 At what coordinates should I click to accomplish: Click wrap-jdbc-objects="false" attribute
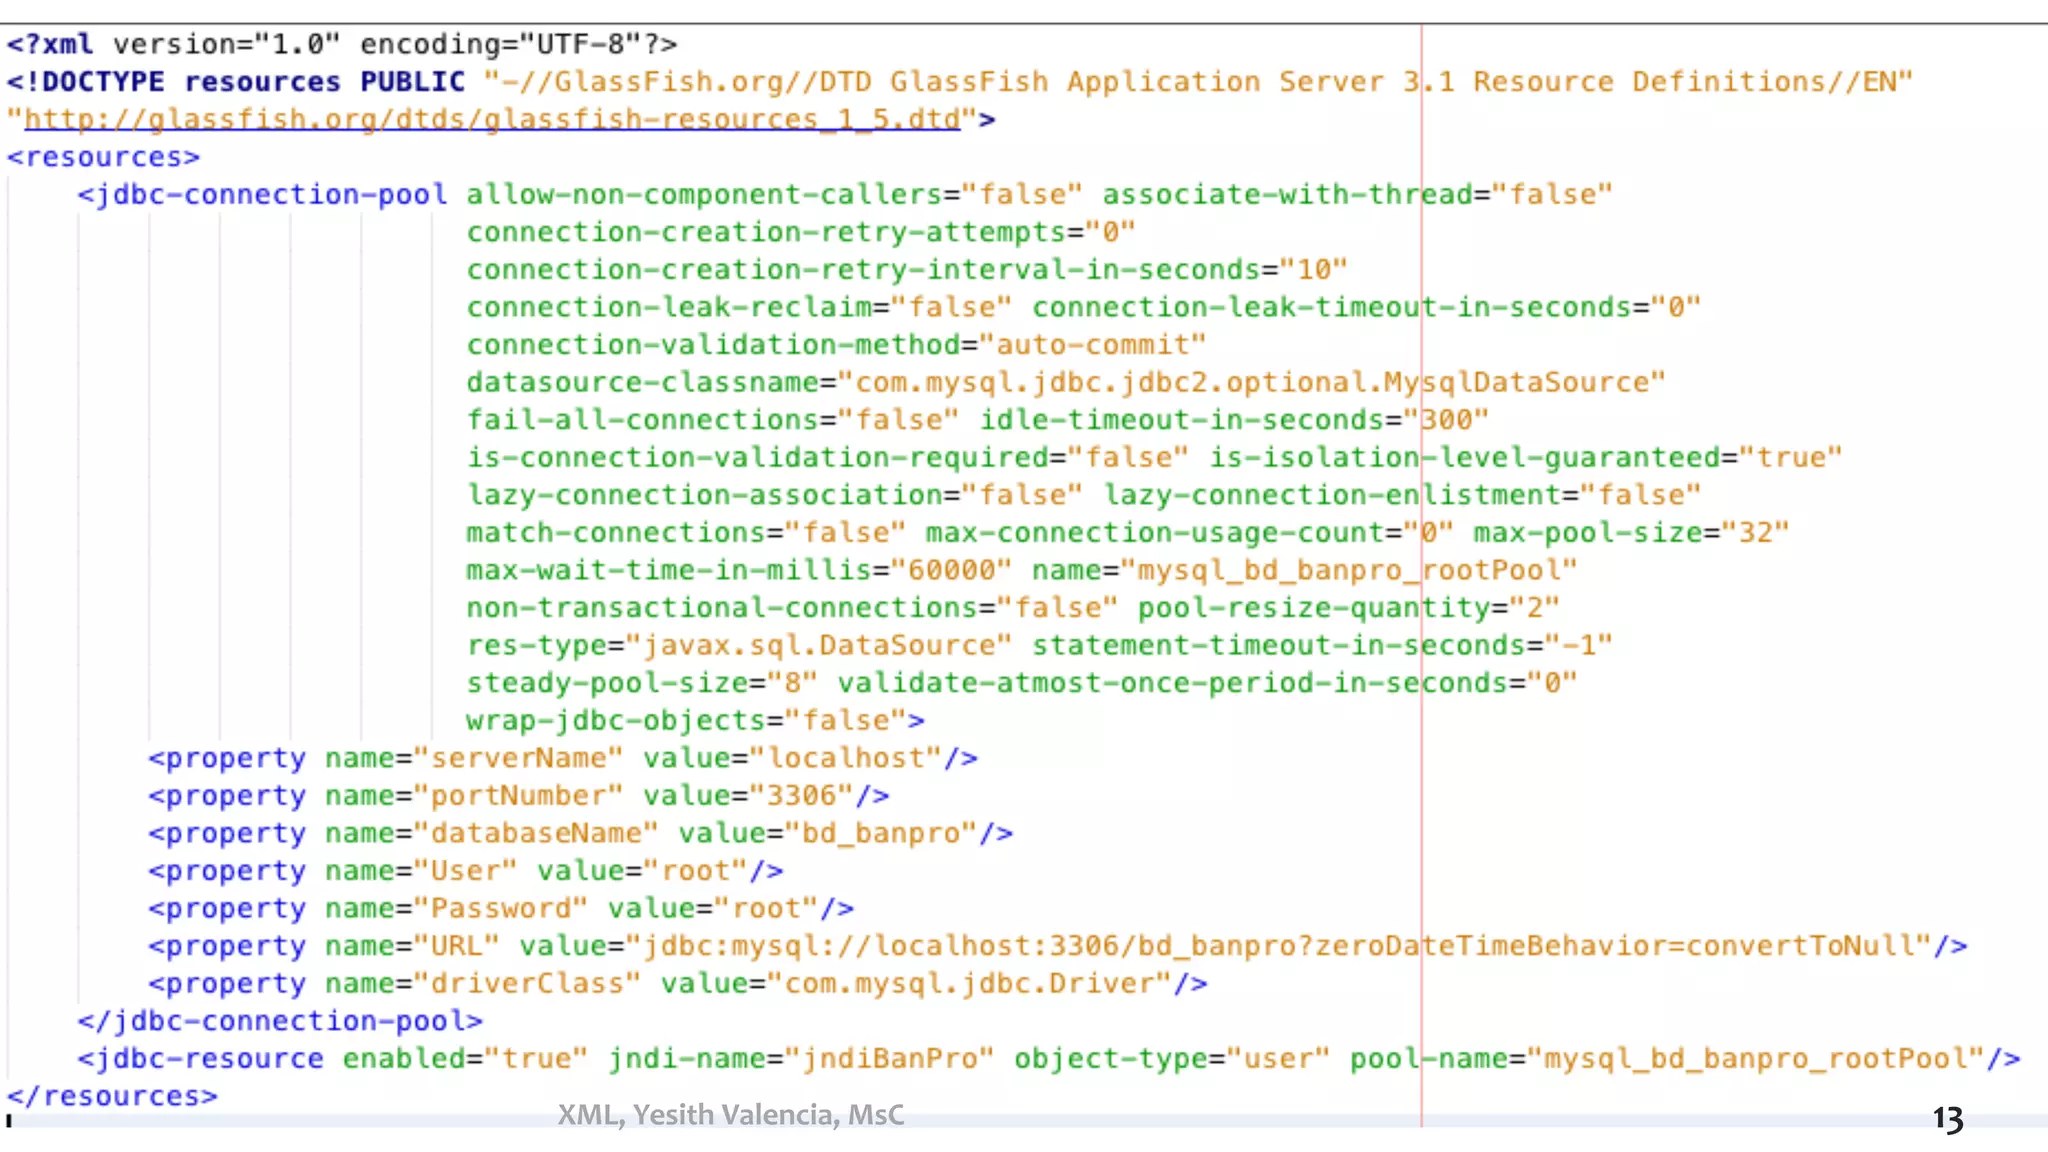coord(685,721)
